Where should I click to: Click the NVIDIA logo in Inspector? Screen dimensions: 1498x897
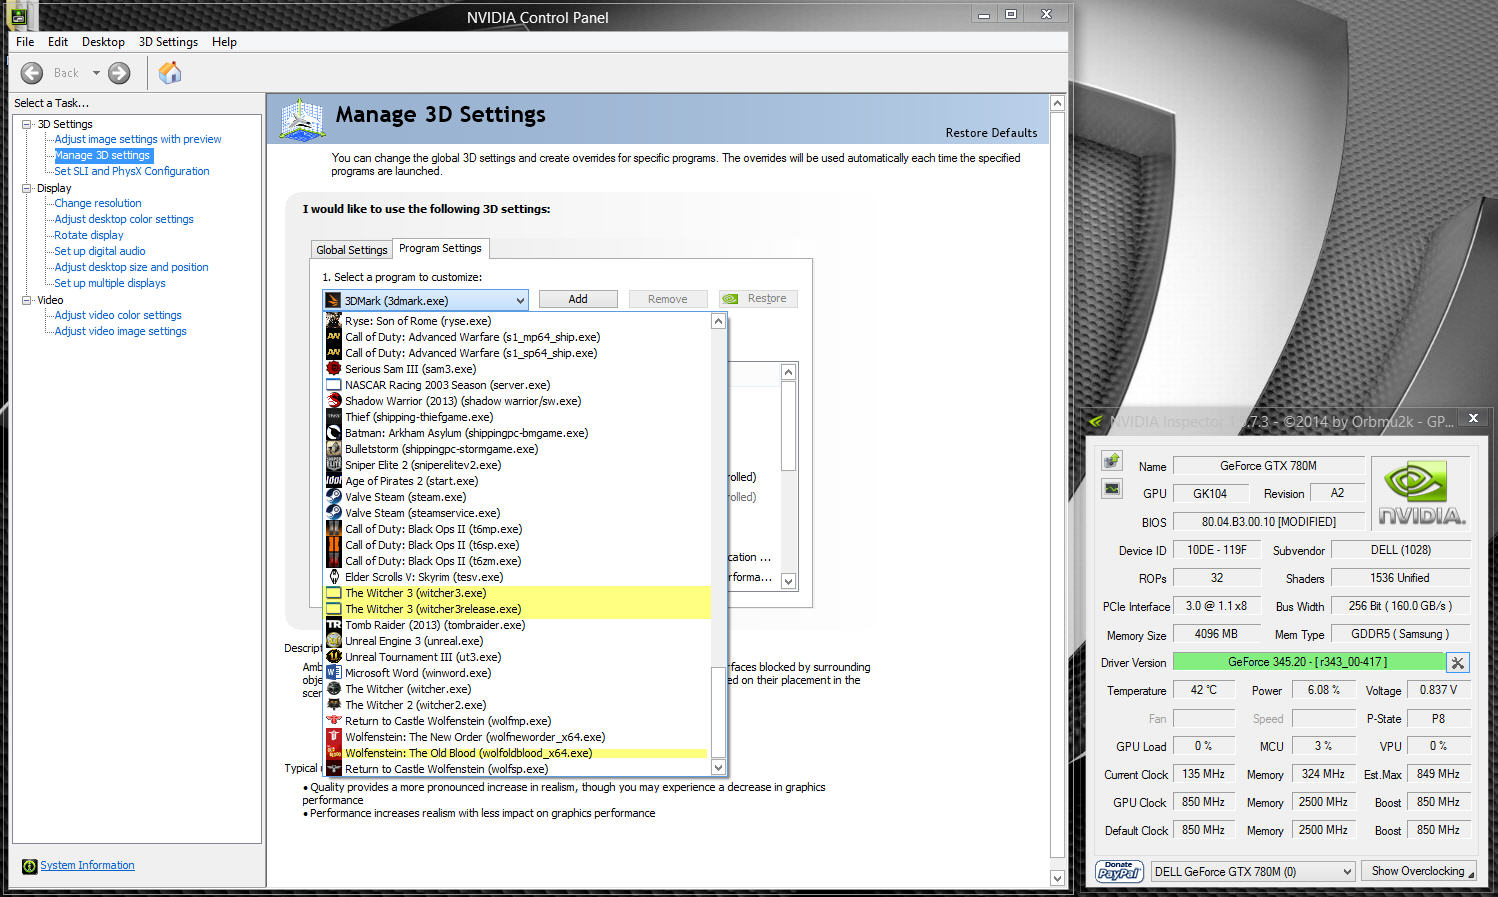[1421, 493]
